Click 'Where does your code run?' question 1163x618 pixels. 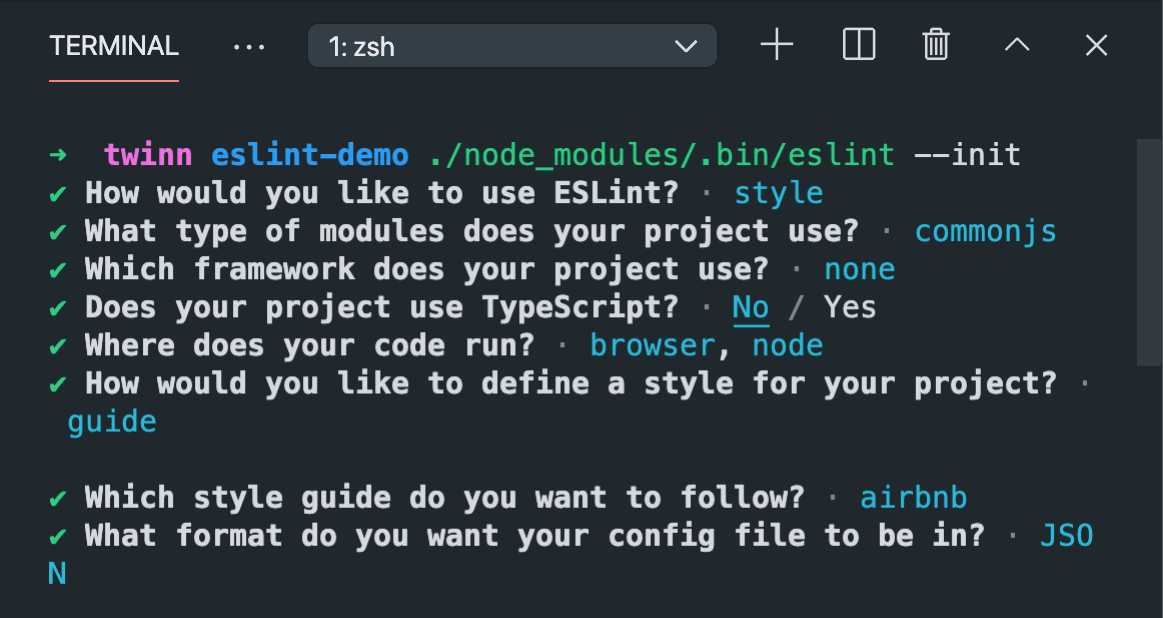tap(310, 346)
